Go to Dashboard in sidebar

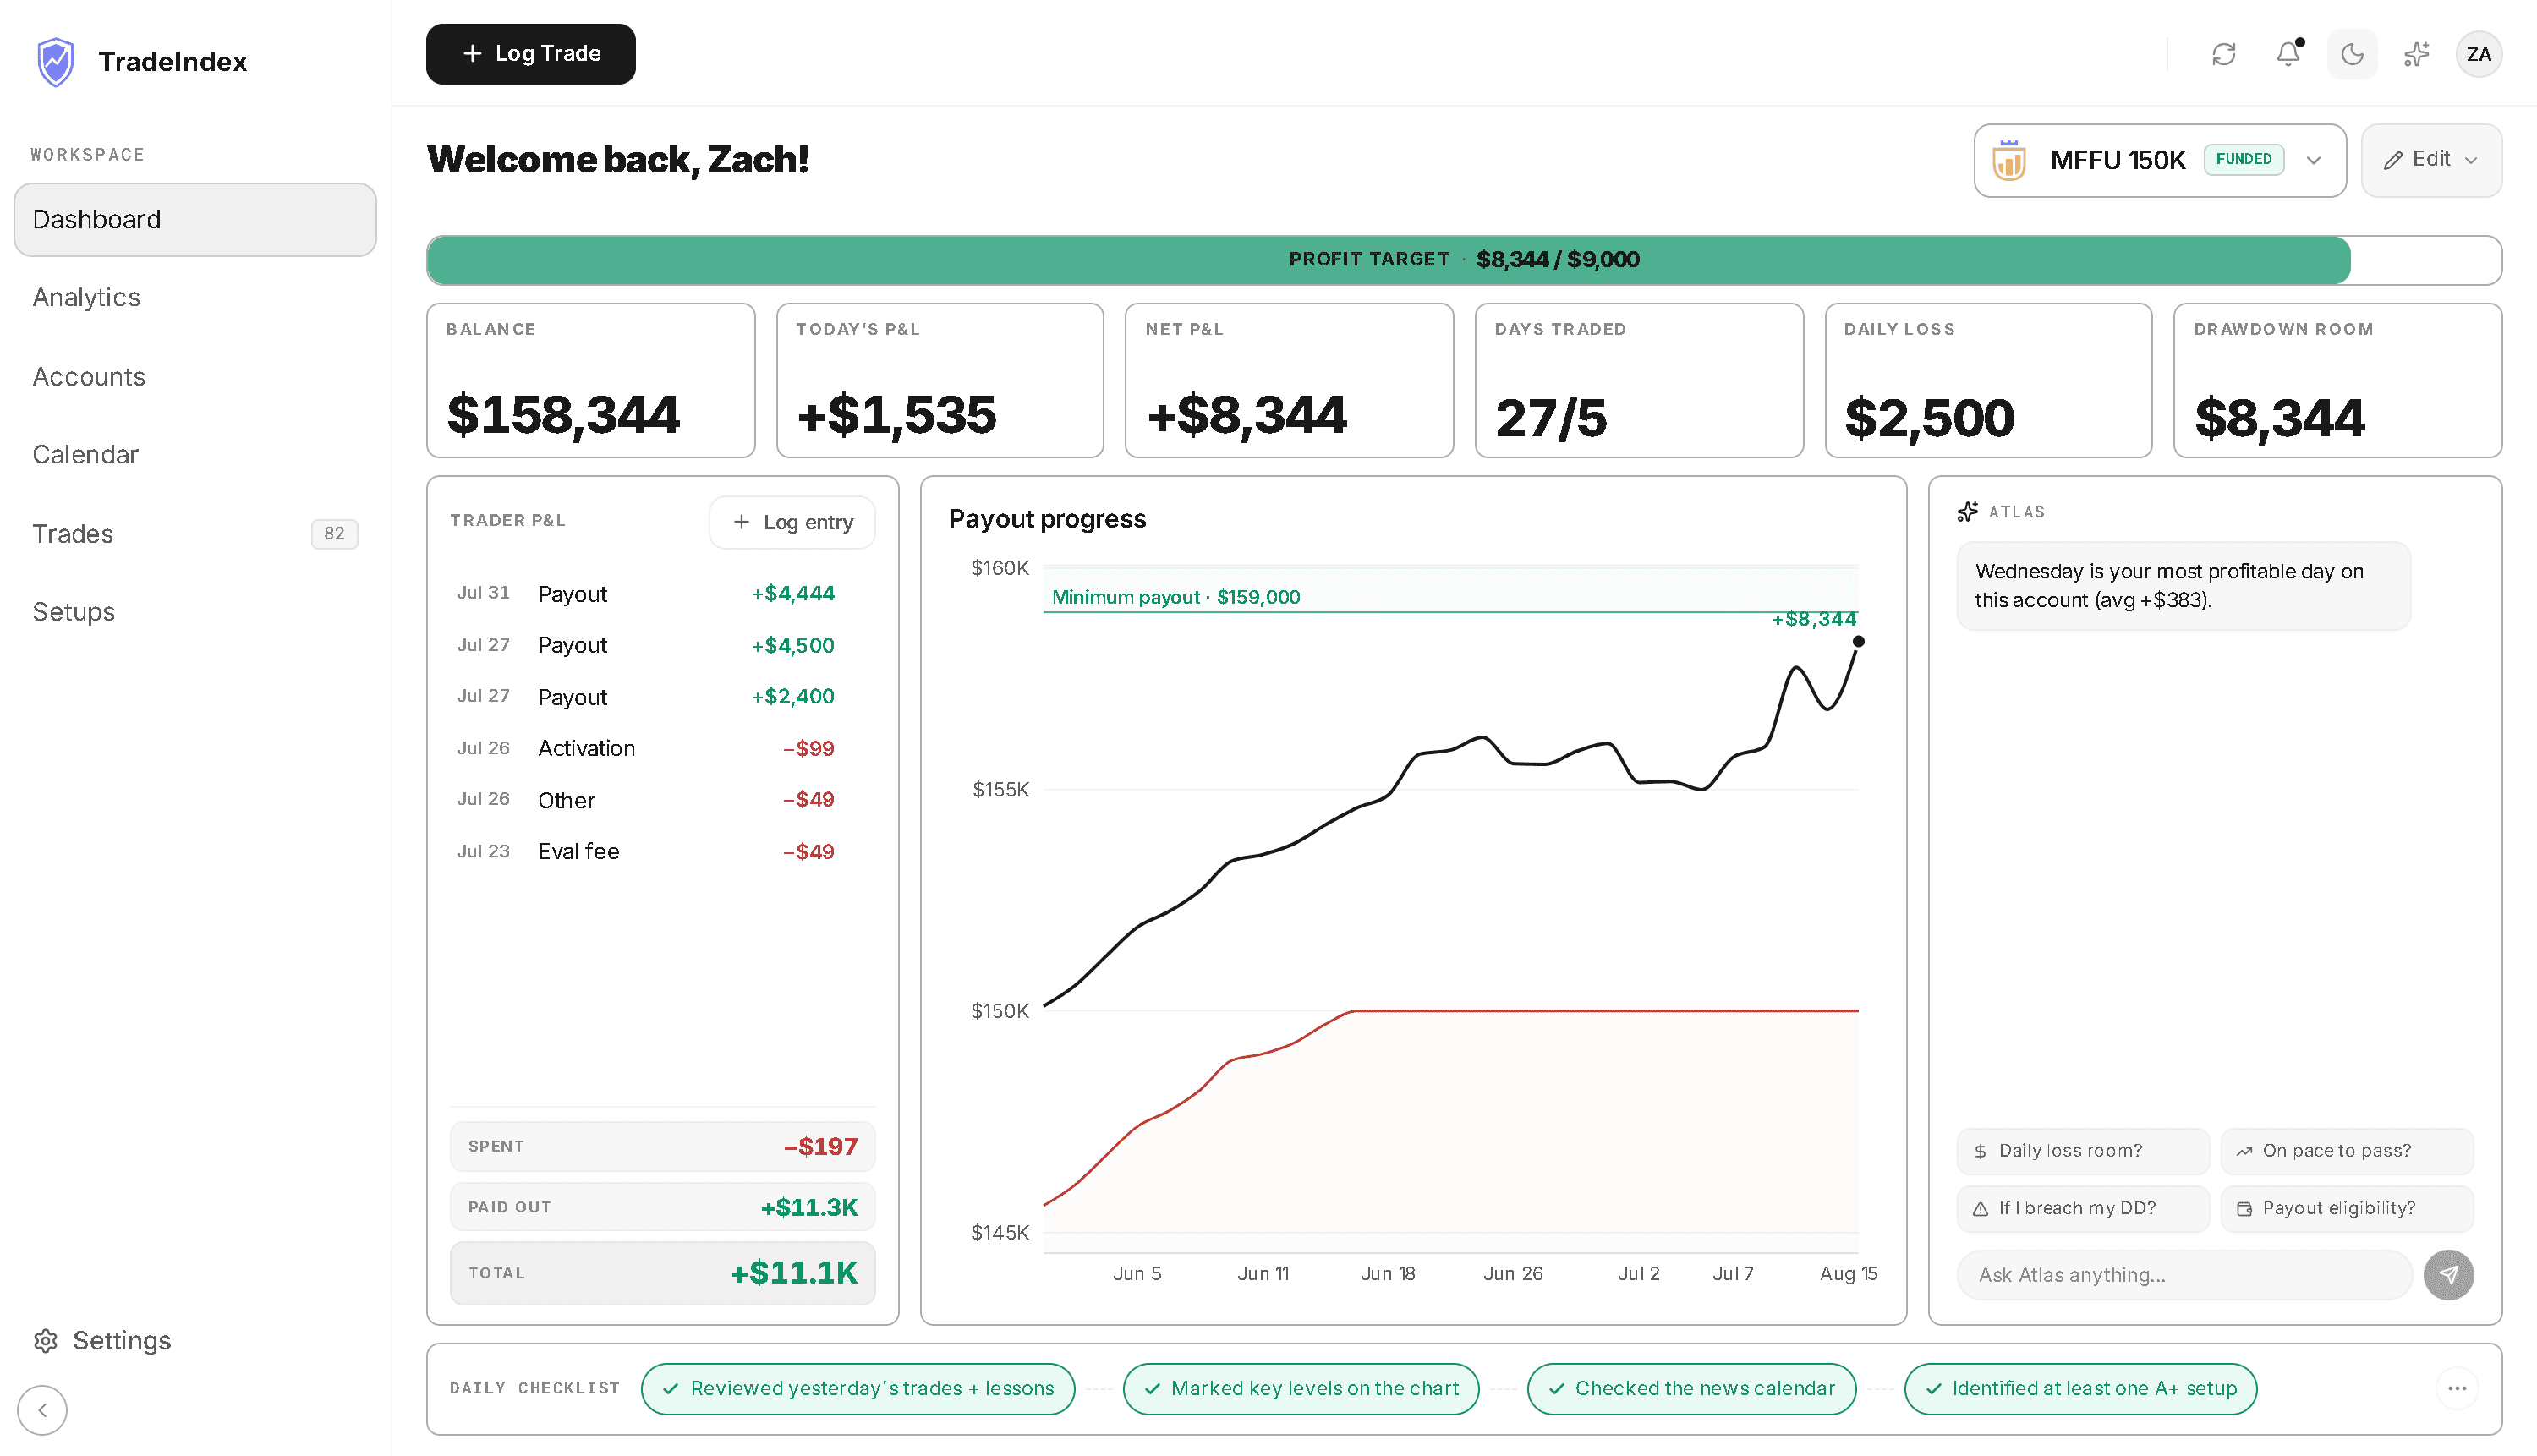pyautogui.click(x=195, y=219)
